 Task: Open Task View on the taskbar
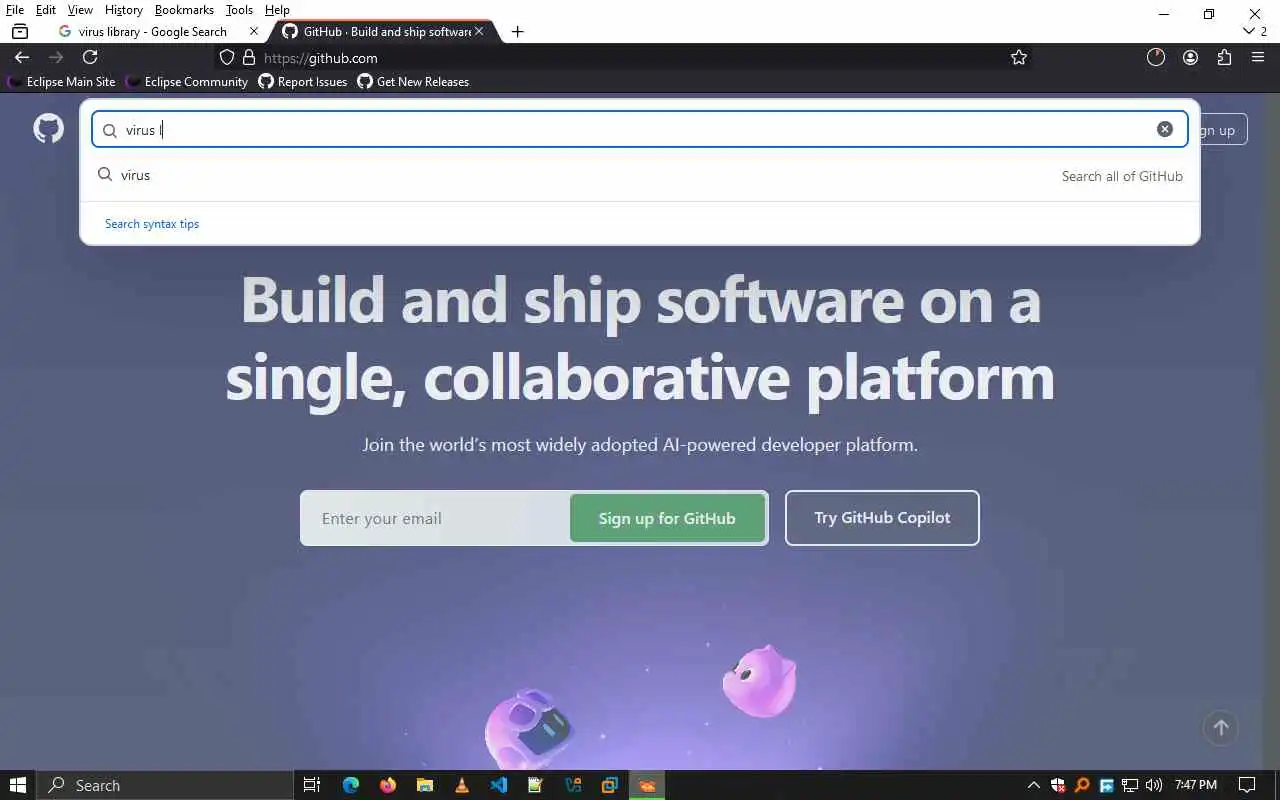312,785
